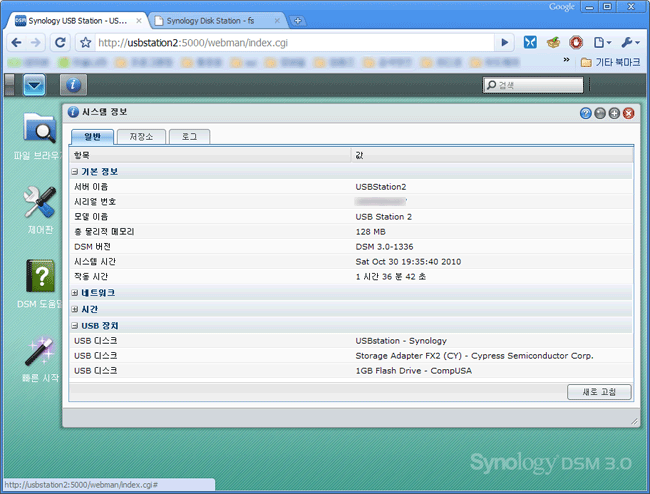The image size is (650, 494).
Task: Collapse the USB 장치 section
Action: click(75, 326)
